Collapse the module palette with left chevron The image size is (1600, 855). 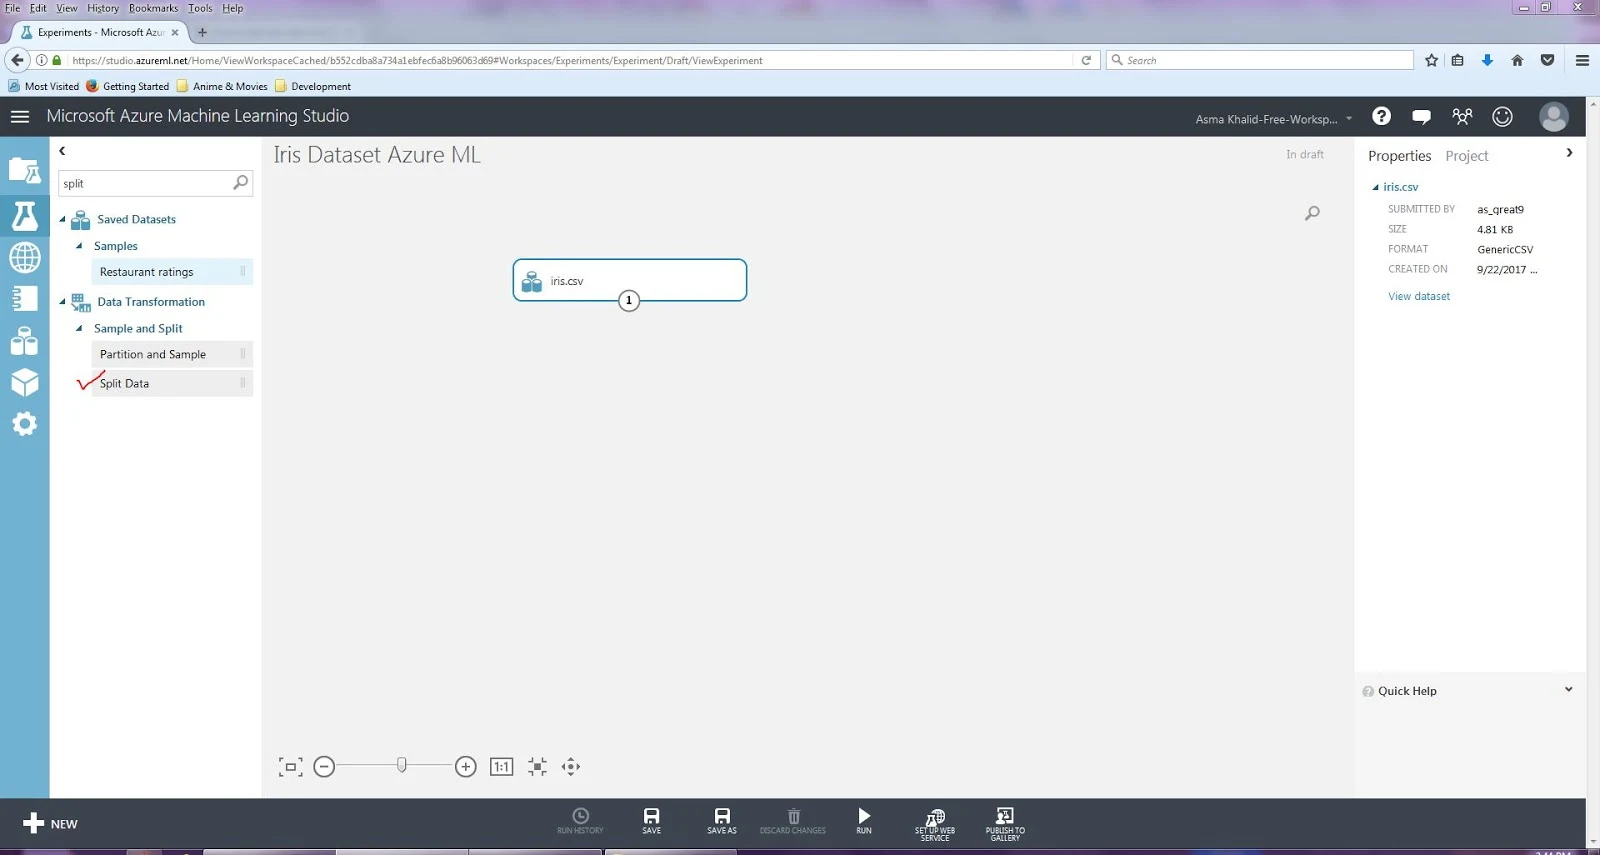62,151
